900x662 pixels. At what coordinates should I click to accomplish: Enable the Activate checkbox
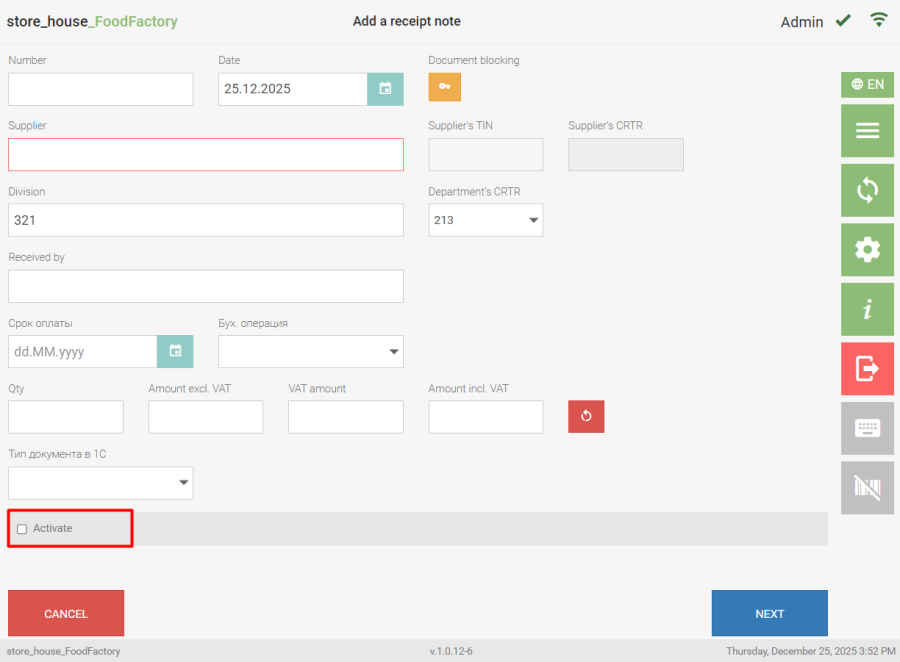22,529
